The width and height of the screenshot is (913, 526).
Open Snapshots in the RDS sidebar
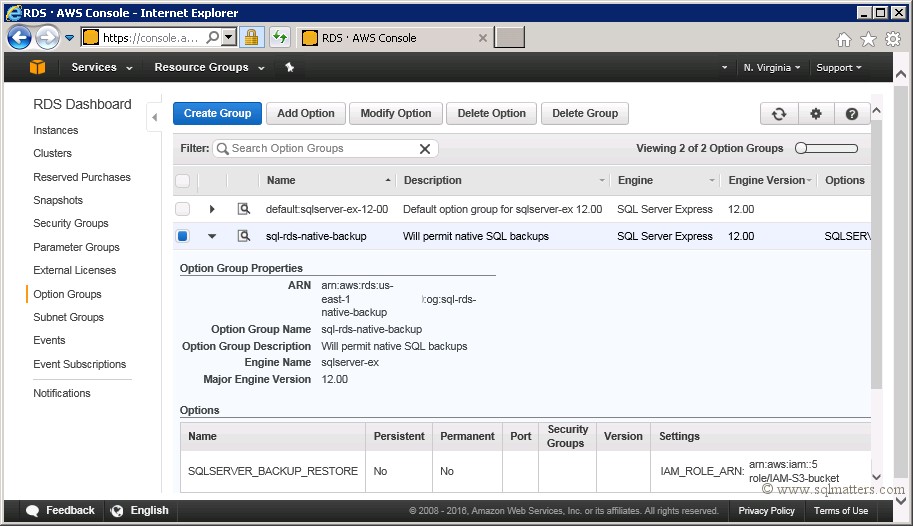tap(58, 200)
